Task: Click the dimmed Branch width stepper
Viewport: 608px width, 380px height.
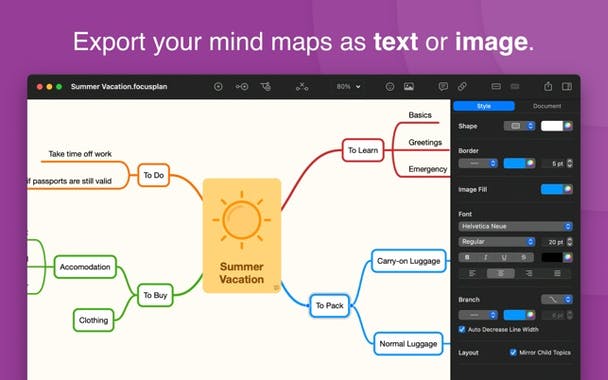Action: coord(570,315)
